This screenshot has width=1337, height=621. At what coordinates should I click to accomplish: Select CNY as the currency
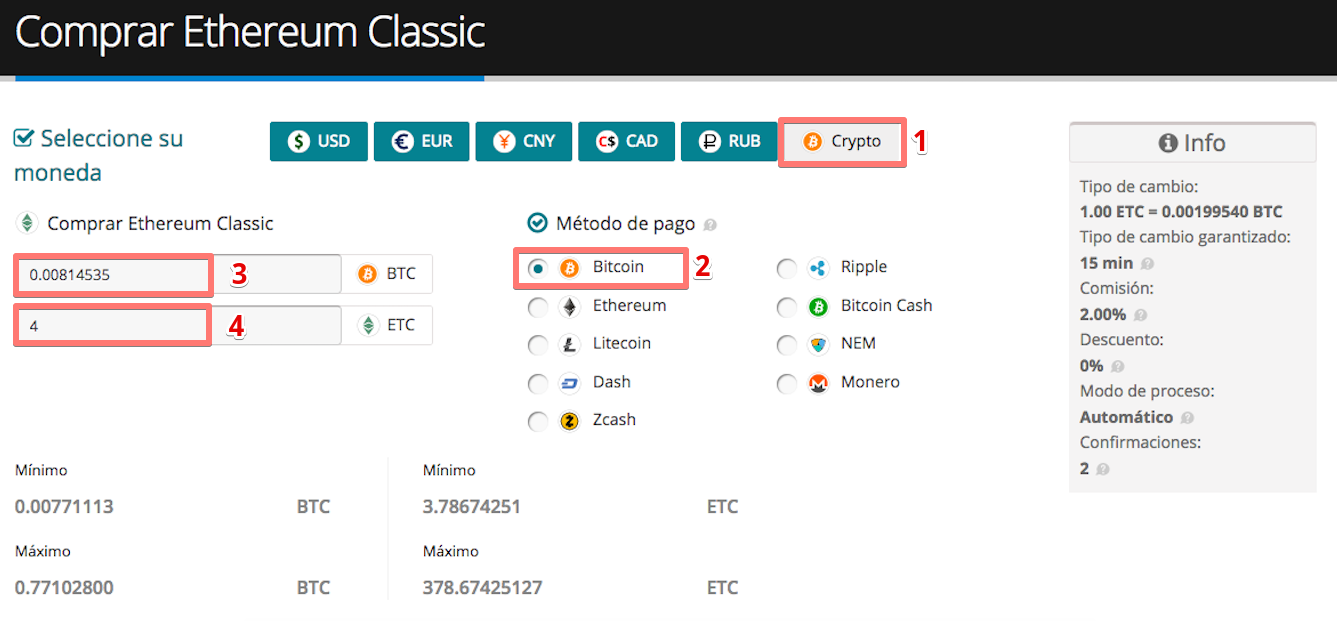pos(523,141)
